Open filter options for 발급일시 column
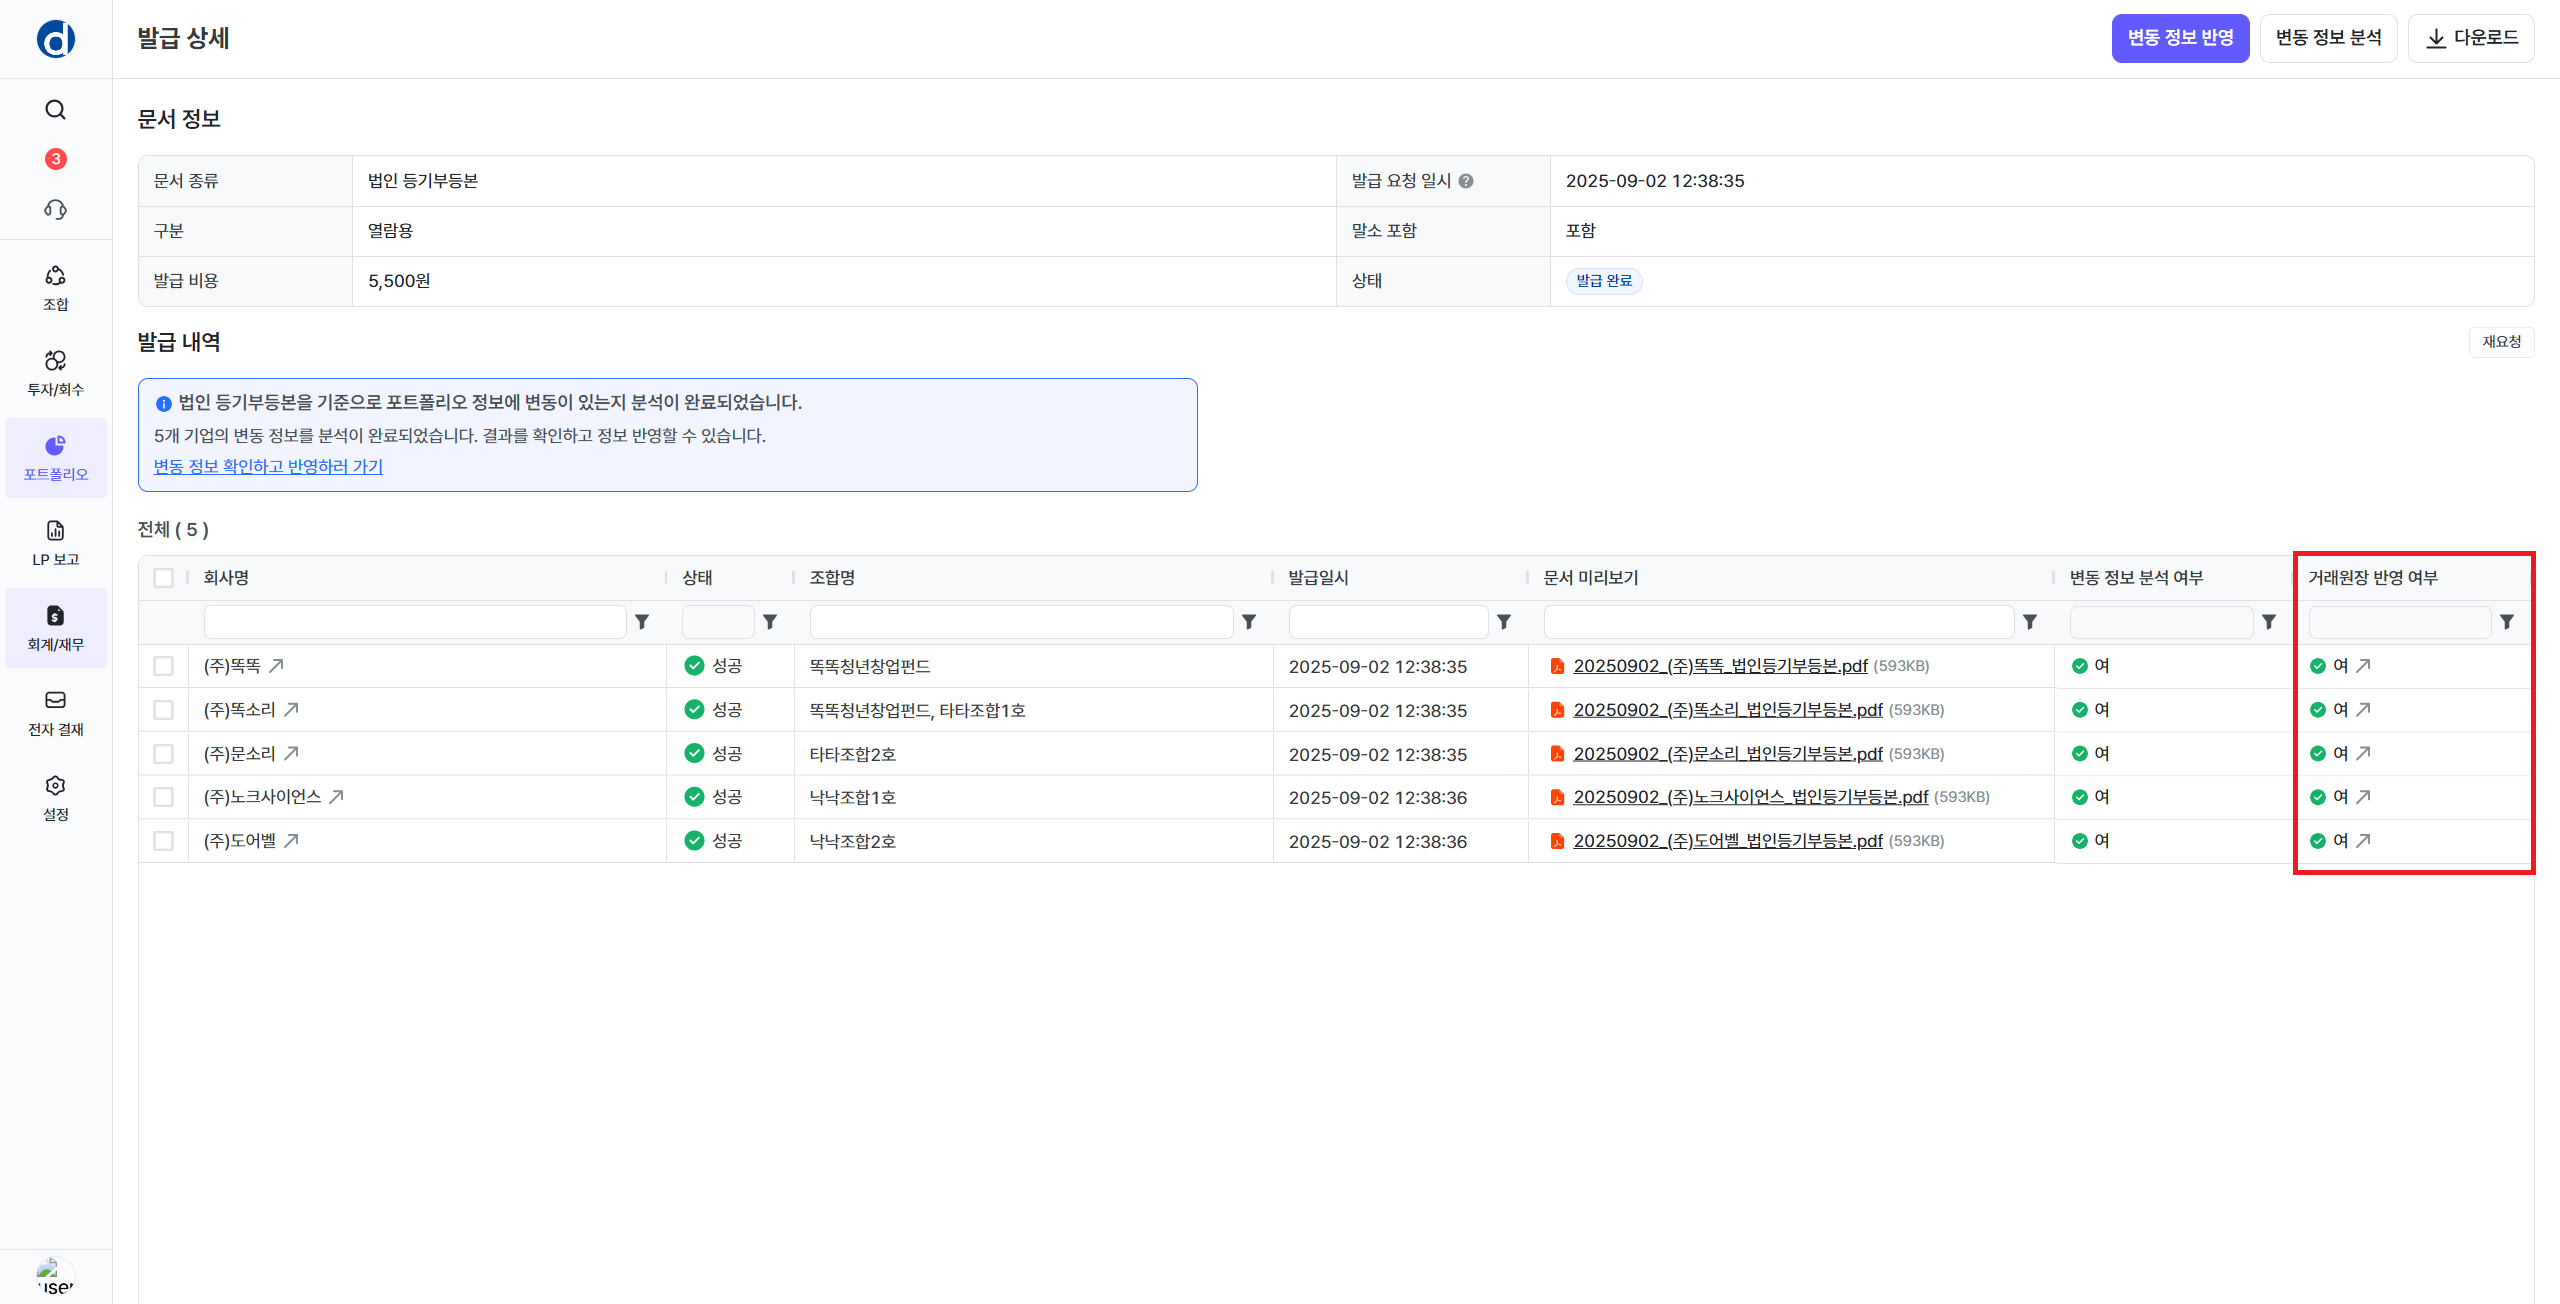 (x=1504, y=622)
